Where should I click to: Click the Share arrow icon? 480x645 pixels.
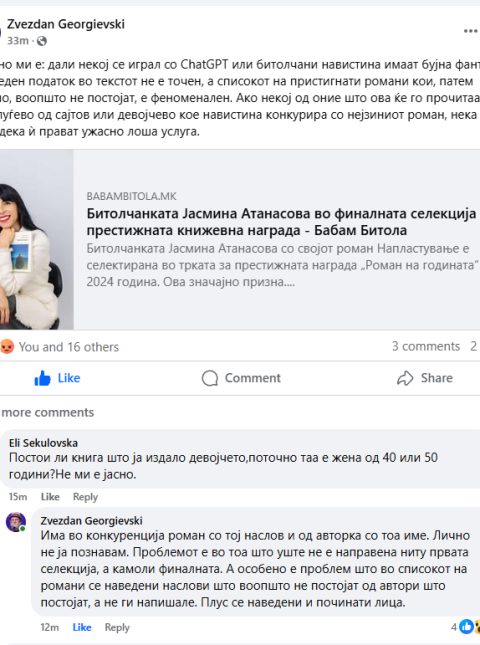click(405, 378)
